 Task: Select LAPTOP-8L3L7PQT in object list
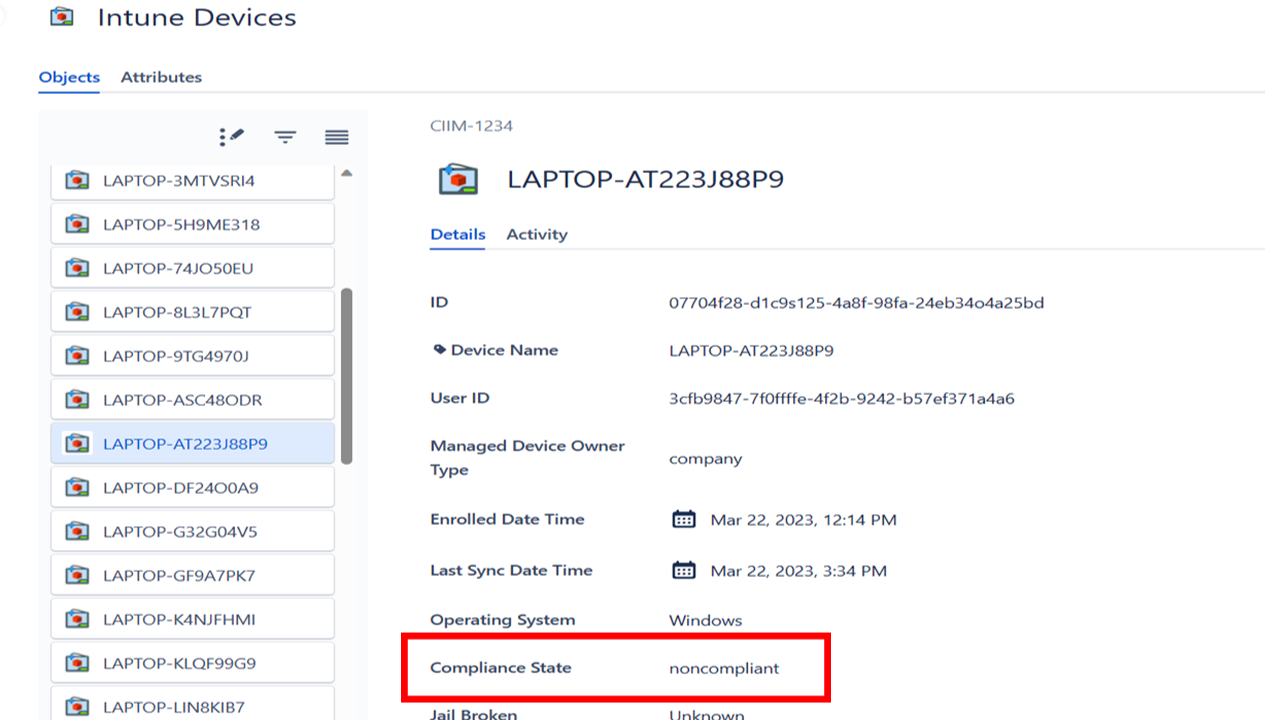(x=192, y=313)
